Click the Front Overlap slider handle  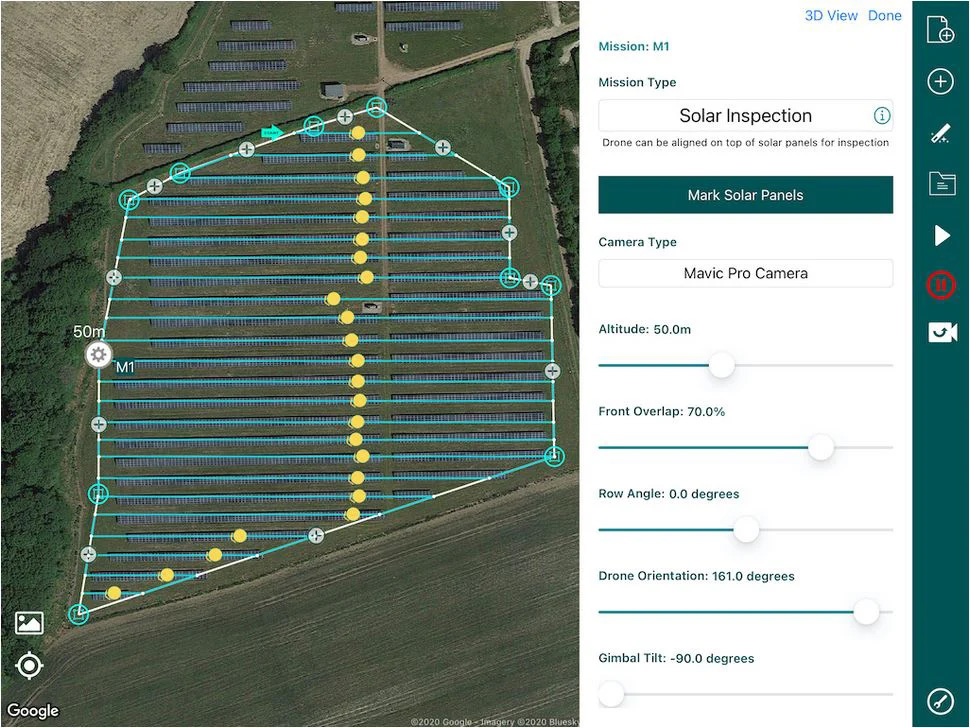click(821, 448)
